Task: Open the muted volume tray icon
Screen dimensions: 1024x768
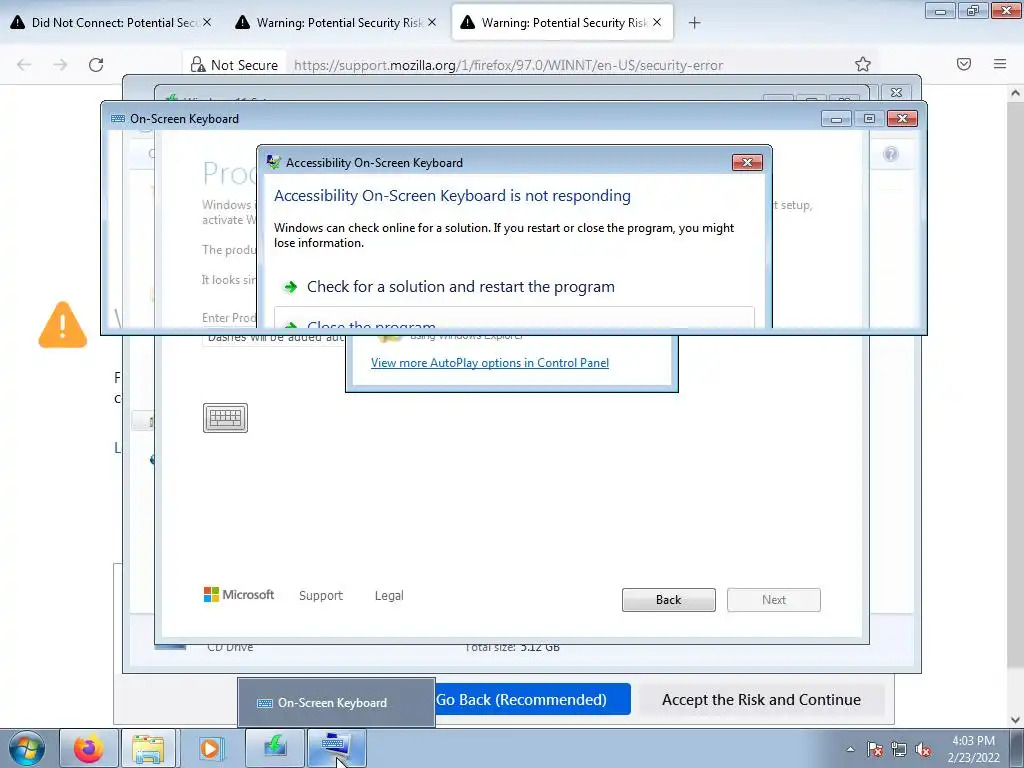Action: click(x=923, y=749)
